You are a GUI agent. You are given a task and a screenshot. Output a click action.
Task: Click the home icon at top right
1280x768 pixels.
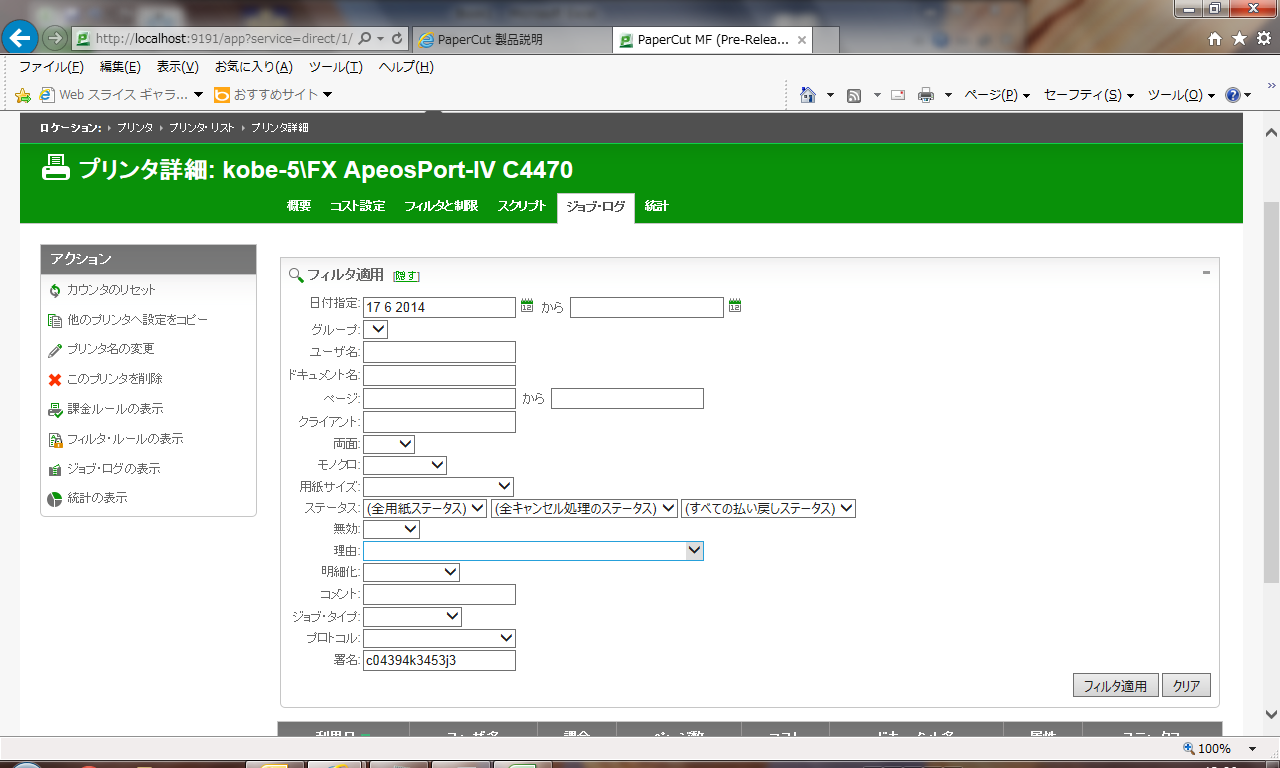click(x=1216, y=38)
